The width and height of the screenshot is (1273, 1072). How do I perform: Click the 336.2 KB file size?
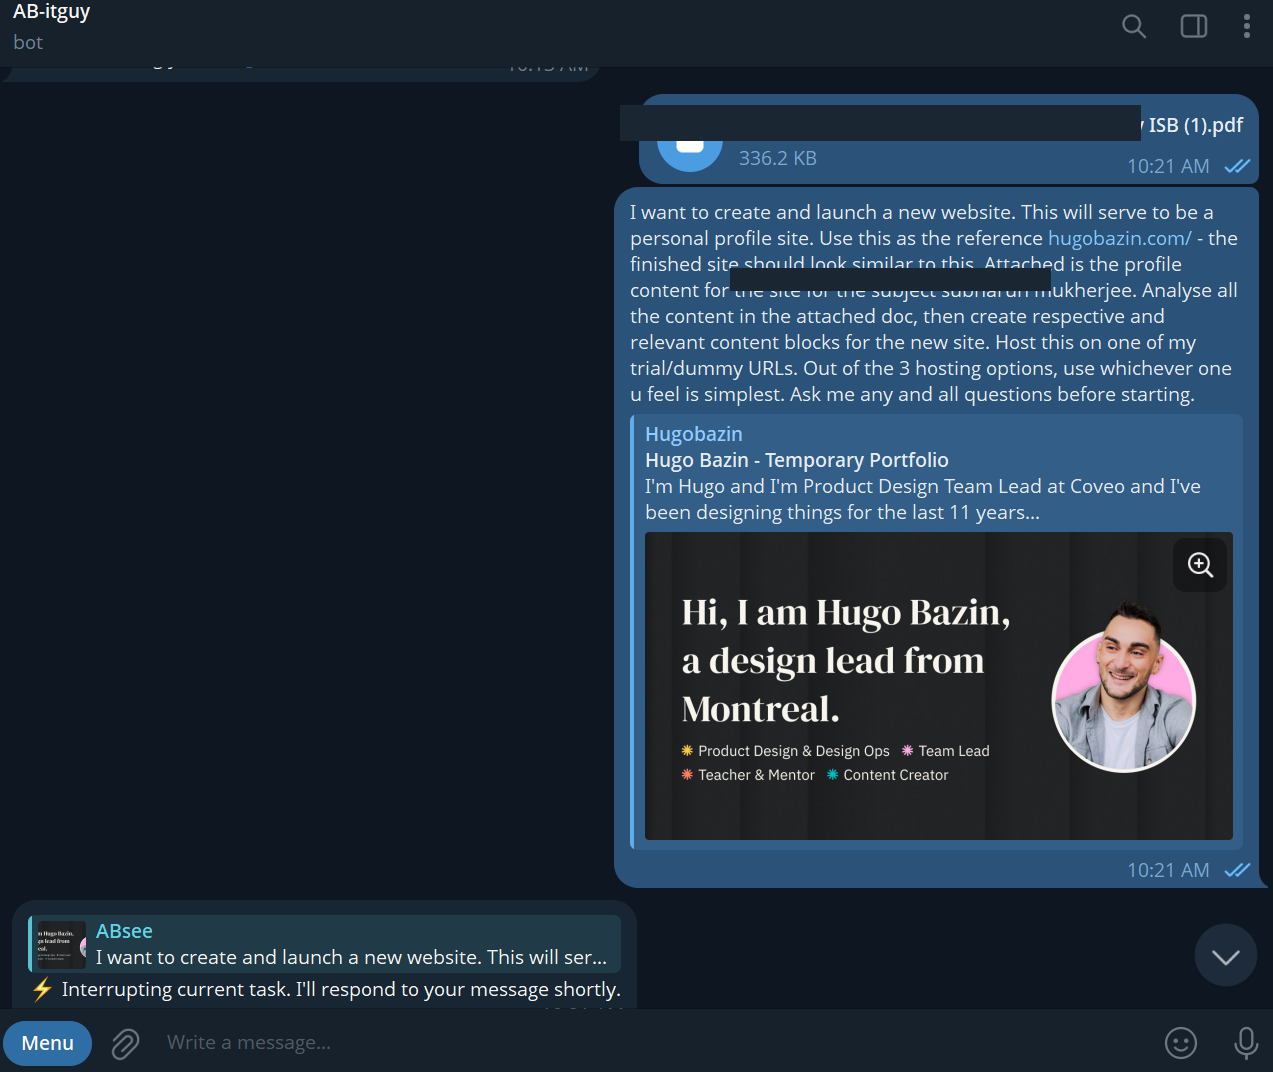[778, 158]
